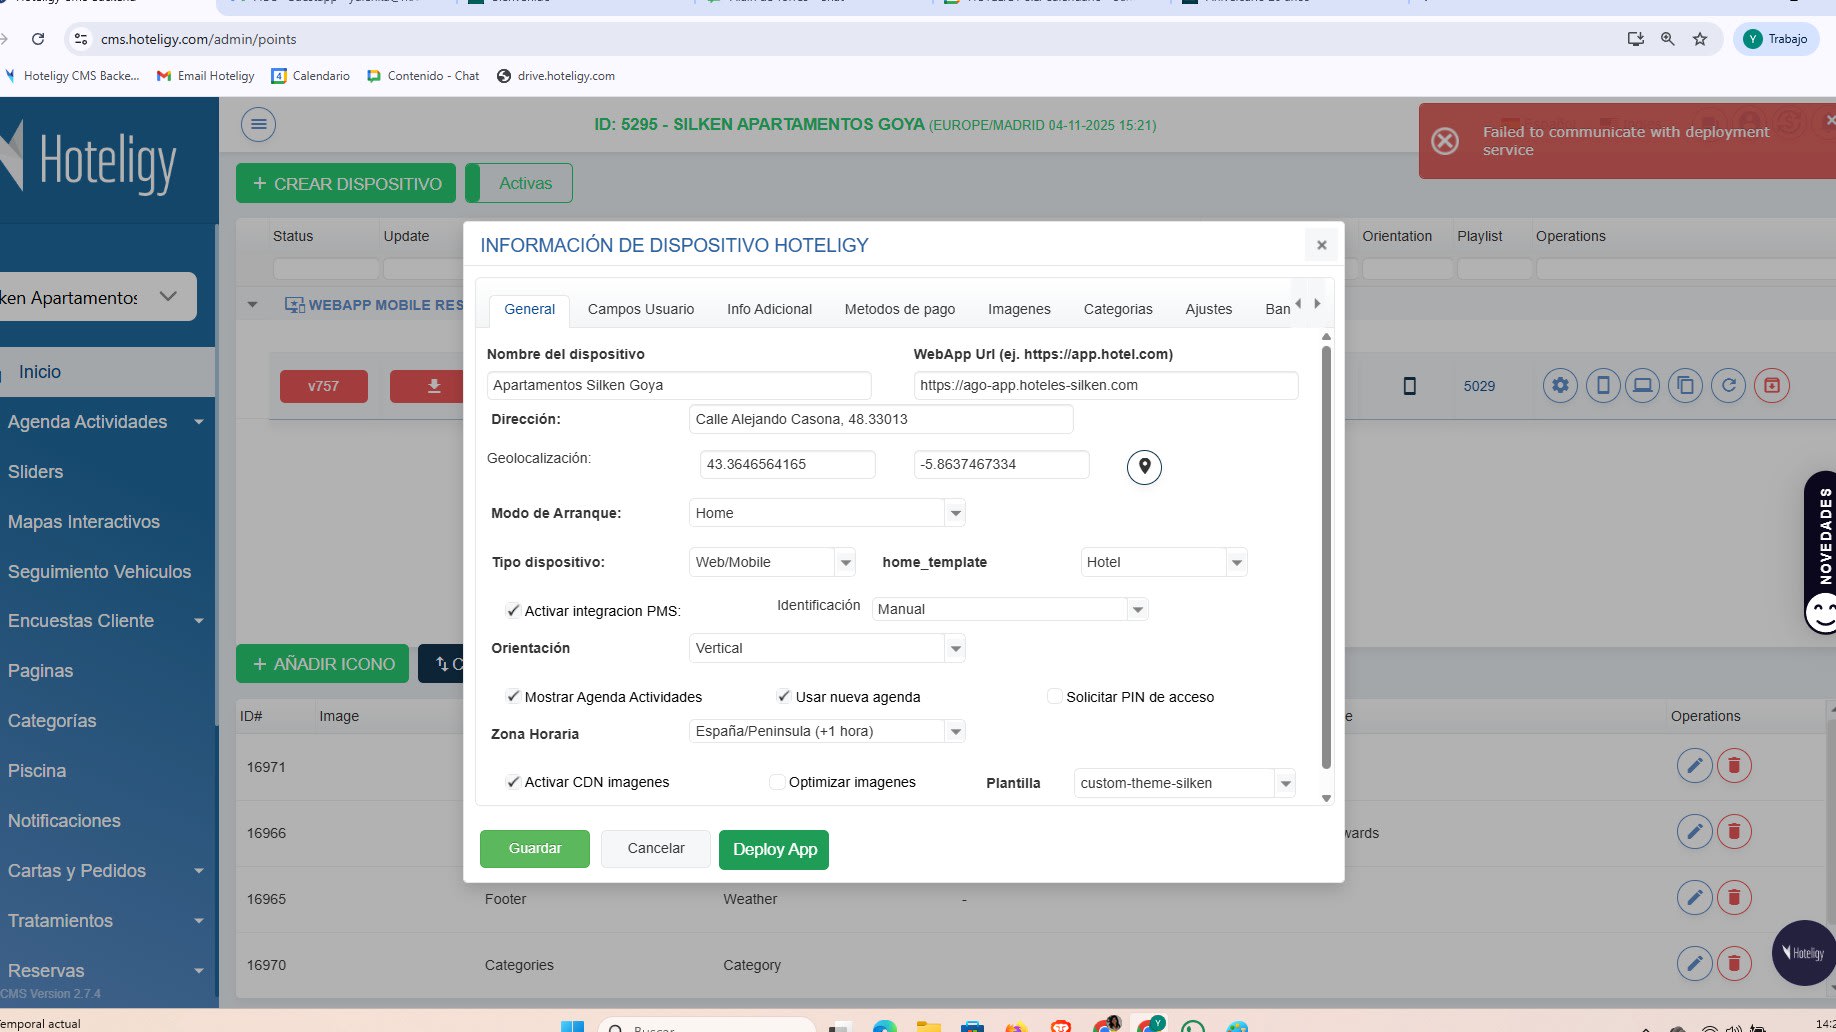Viewport: 1836px width, 1032px height.
Task: Click the red download icon button
Action: (433, 386)
